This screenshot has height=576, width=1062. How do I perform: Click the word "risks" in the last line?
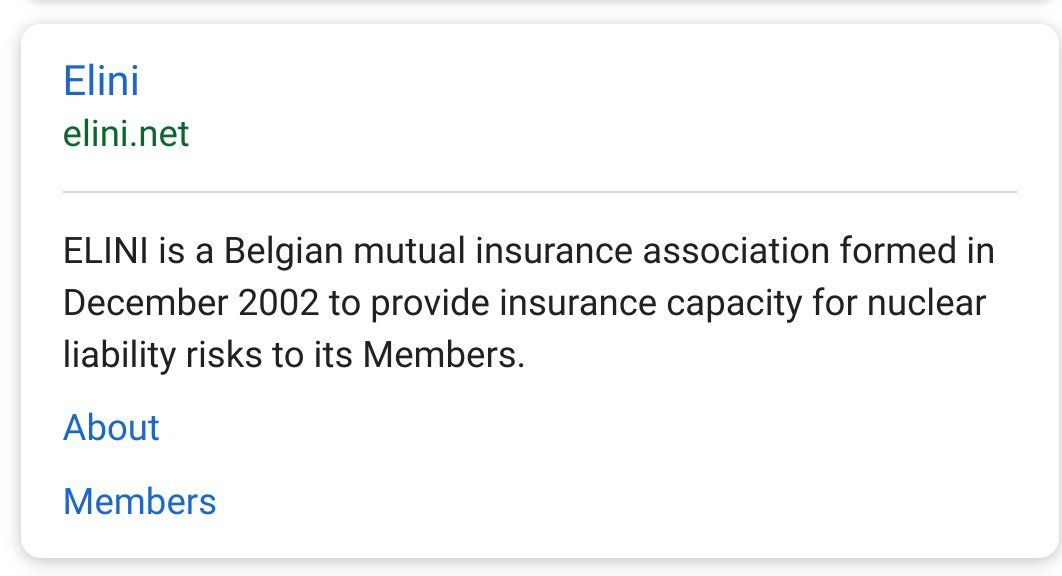click(x=224, y=355)
